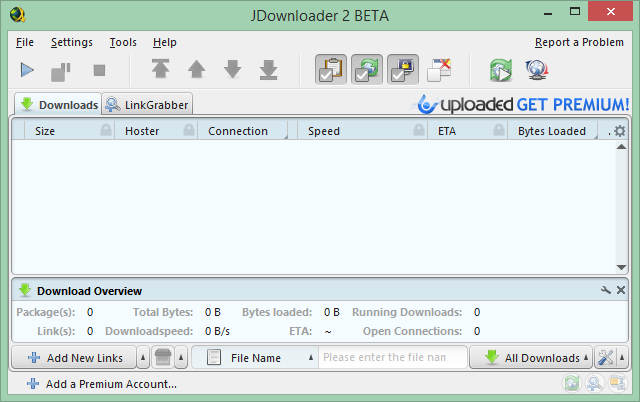Switch to the LinkGrabber tab
Viewport: 640px width, 402px height.
coord(147,105)
